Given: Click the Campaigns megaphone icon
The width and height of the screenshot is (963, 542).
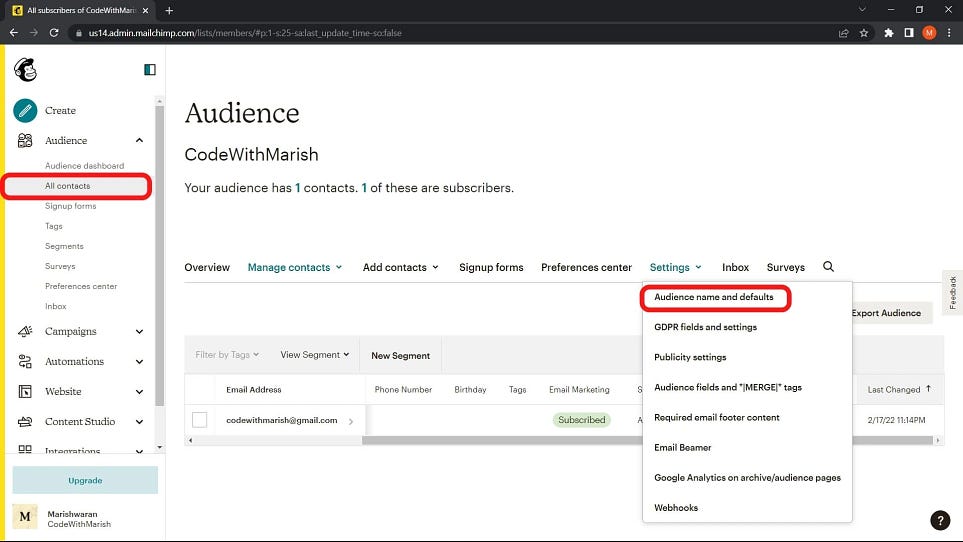Looking at the screenshot, I should (x=25, y=331).
